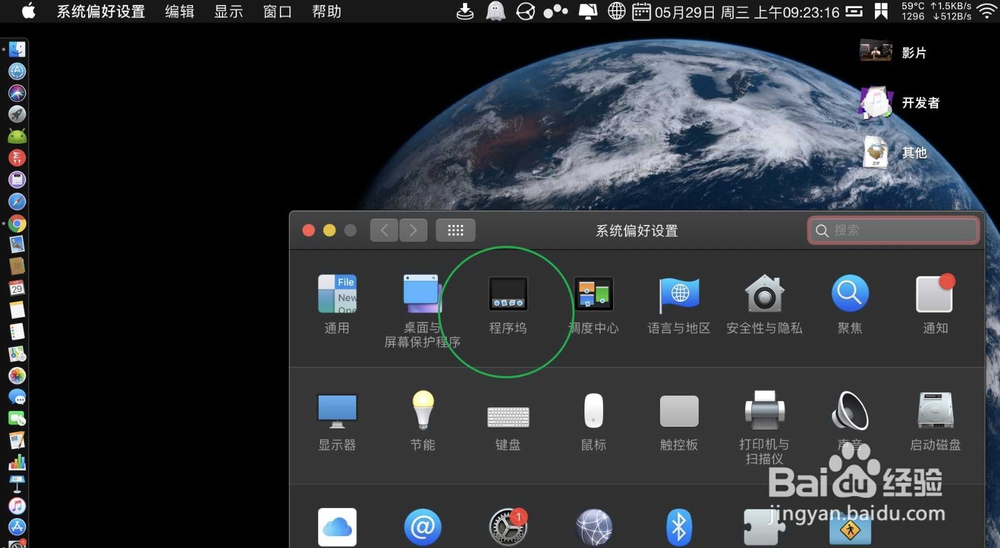Open the 语言与地区 preferences pane
Screen dimensions: 1000x548
pos(679,304)
